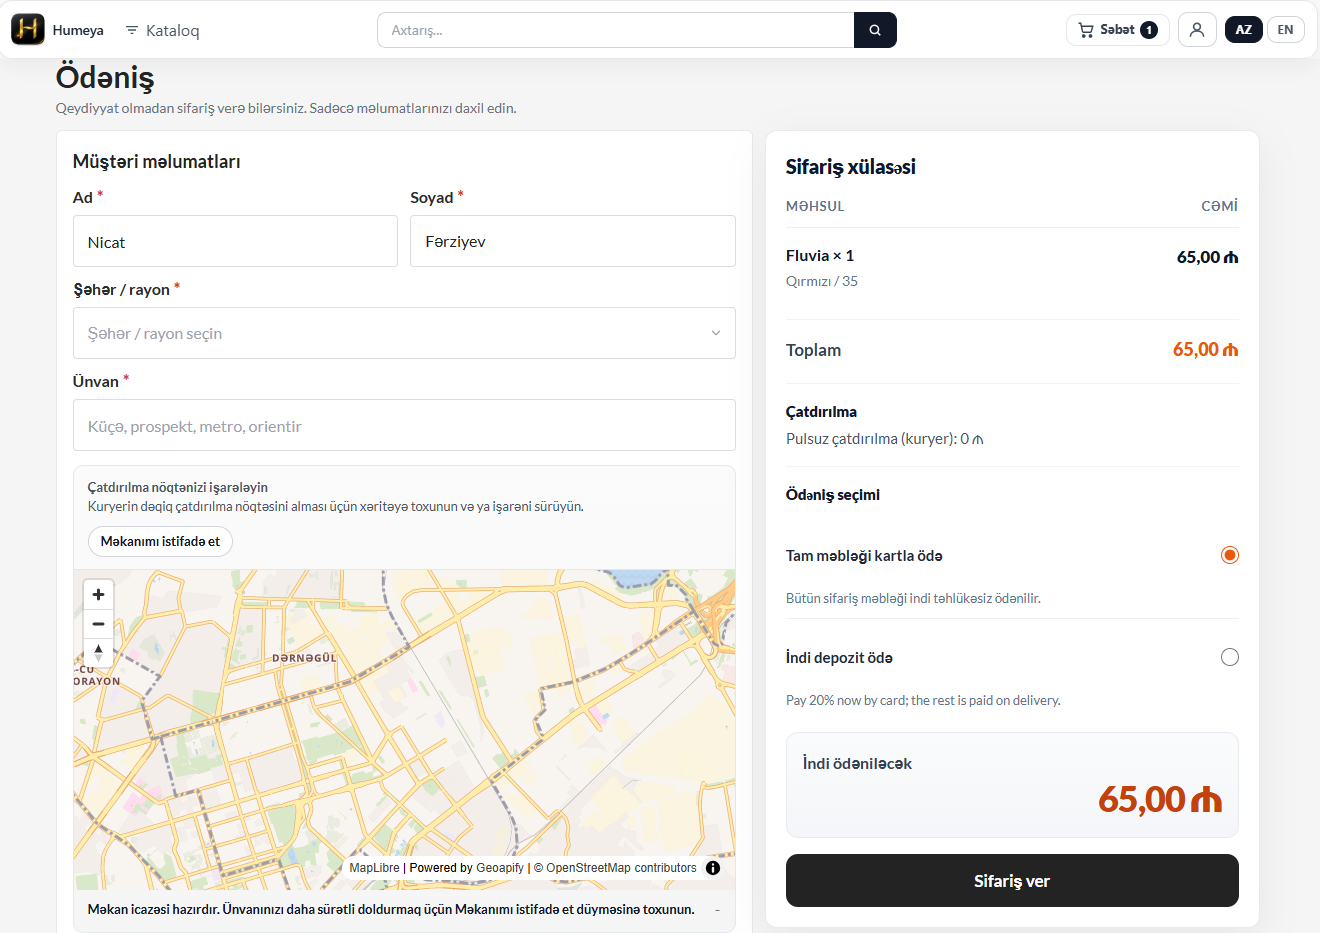Switch language to EN
This screenshot has width=1320, height=933.
(1285, 30)
